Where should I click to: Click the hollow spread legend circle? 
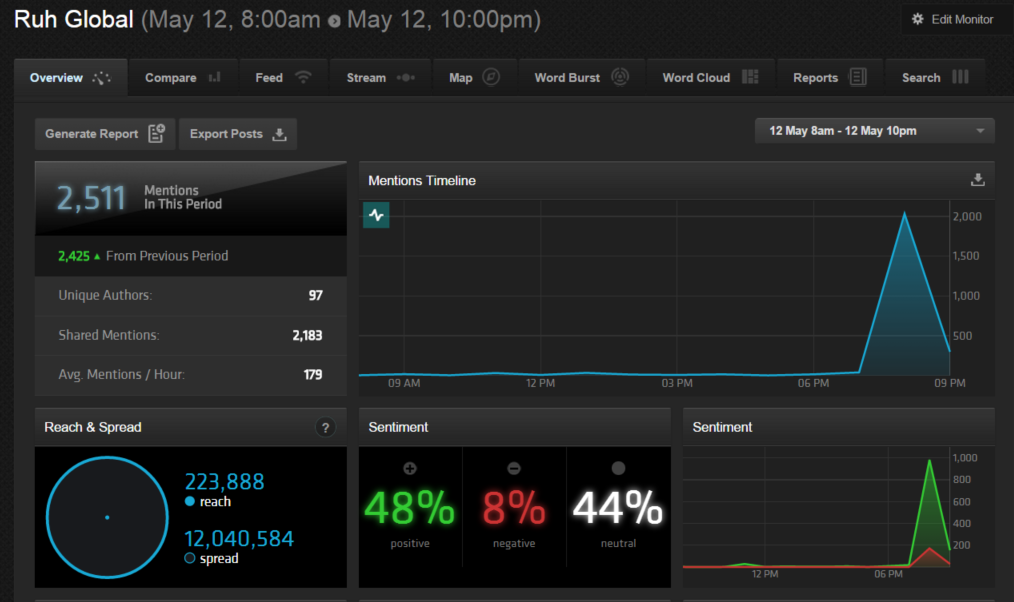(x=189, y=558)
